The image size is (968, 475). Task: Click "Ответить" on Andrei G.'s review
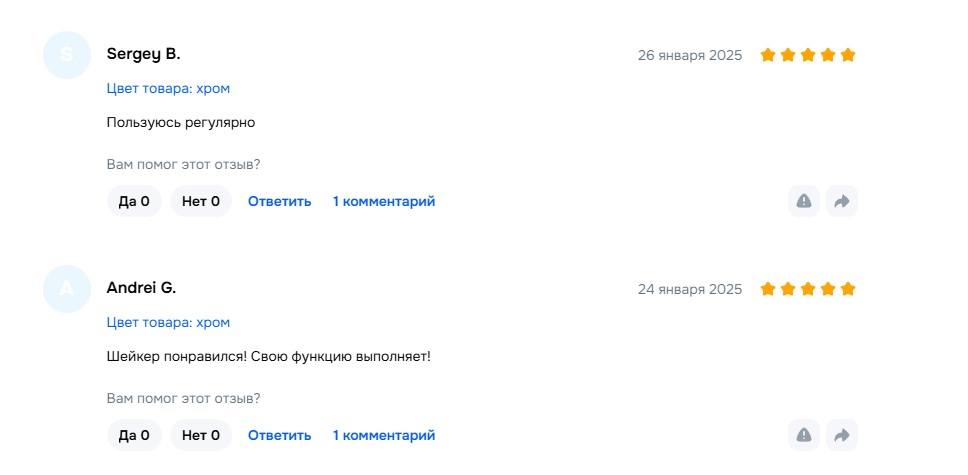[x=280, y=435]
